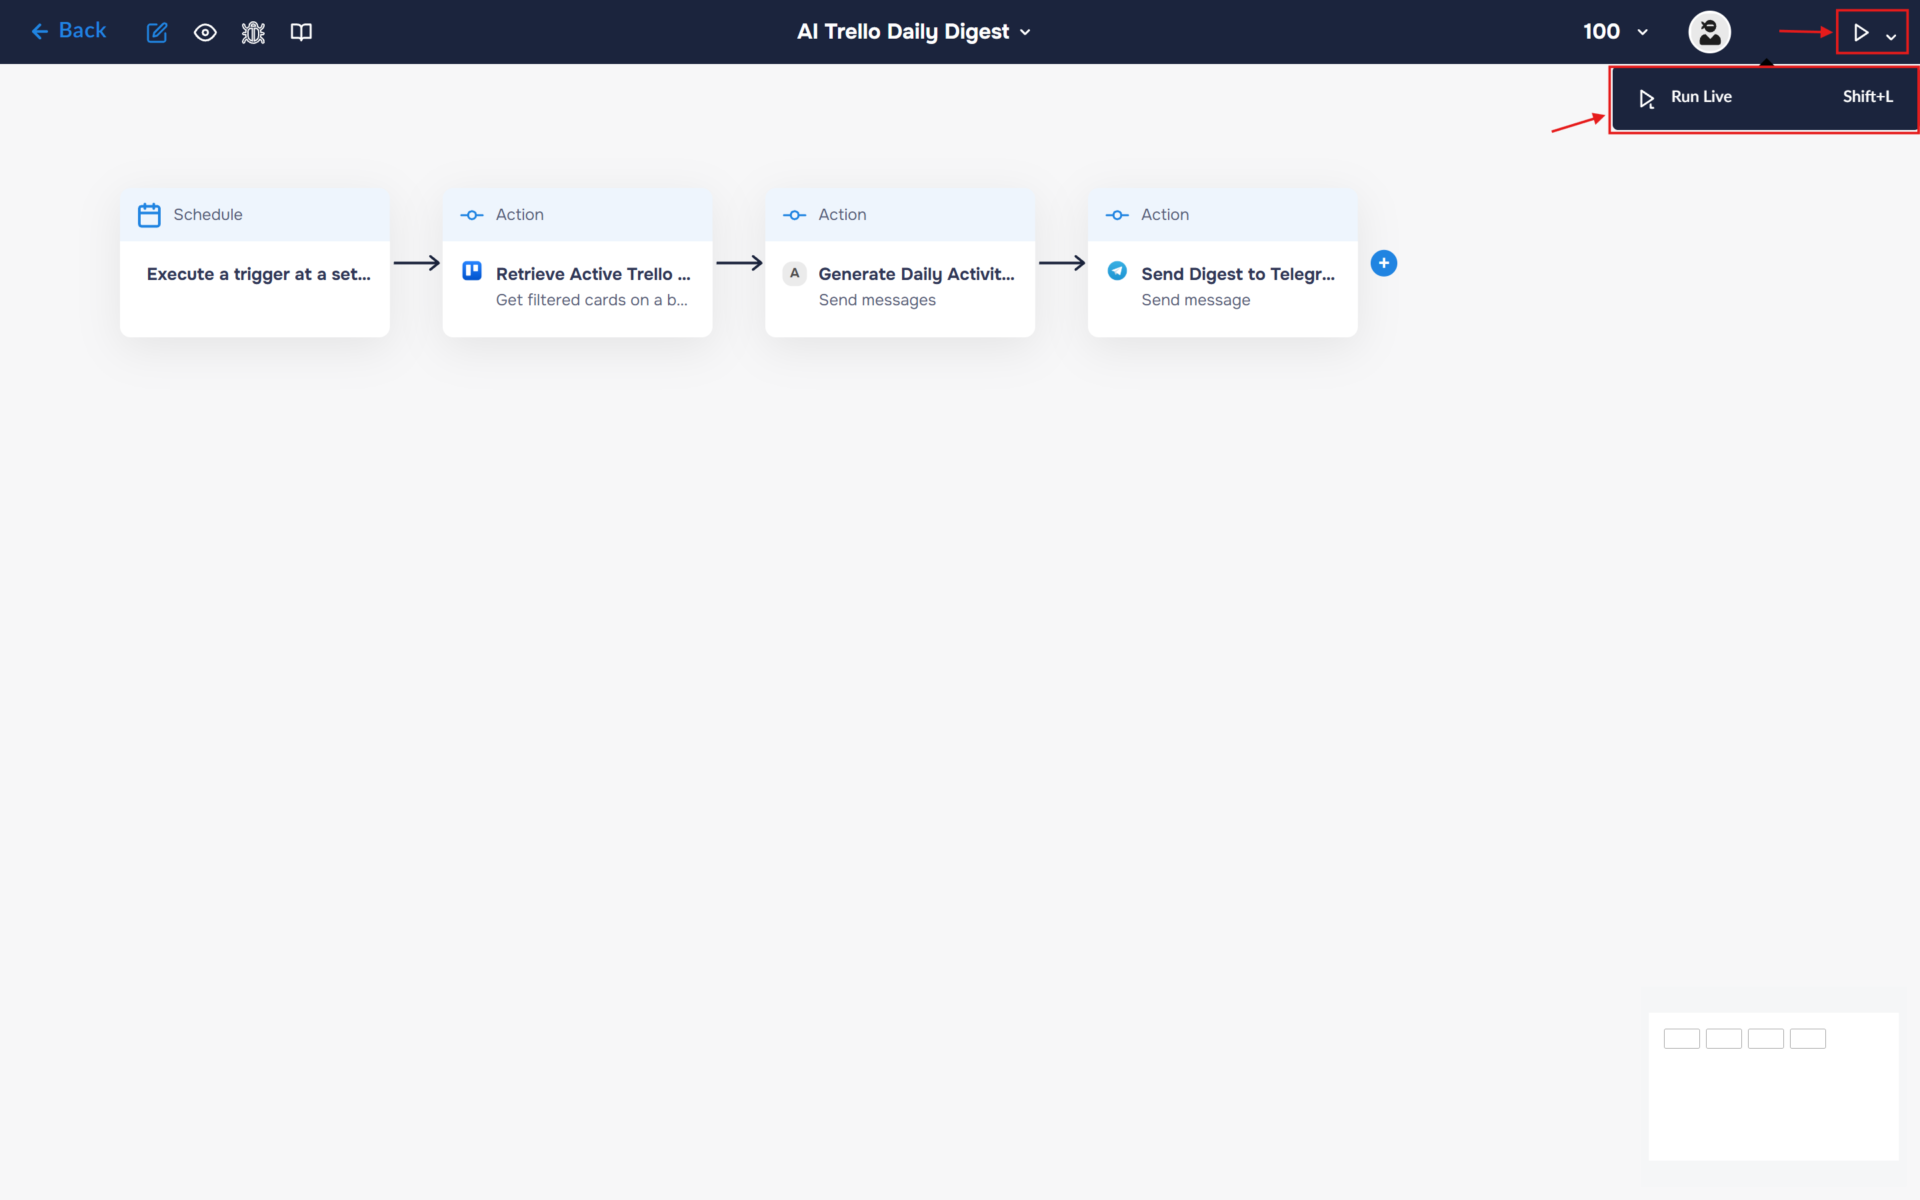Open the user avatar profile
1920x1200 pixels.
pos(1709,32)
